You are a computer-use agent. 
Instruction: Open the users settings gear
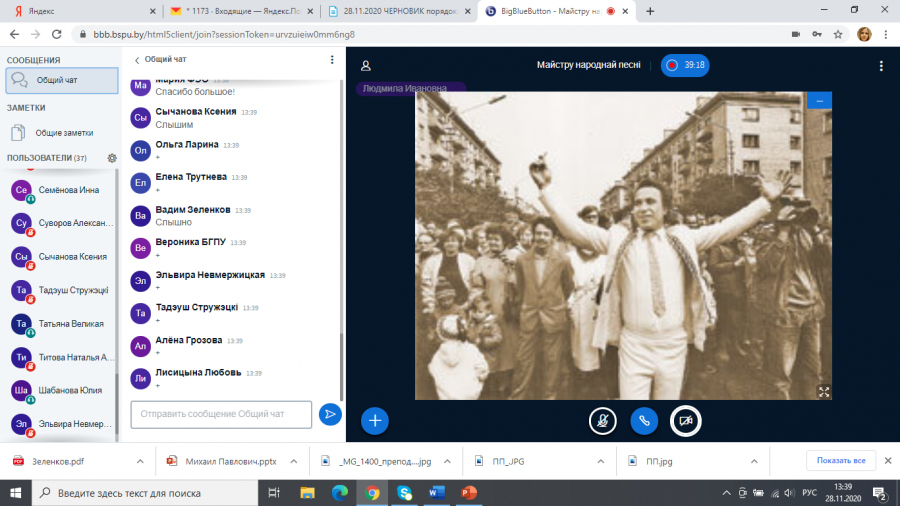[112, 158]
